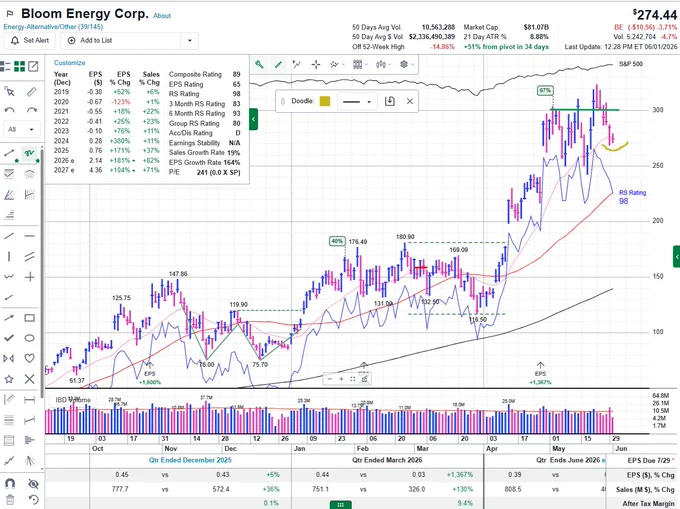Open the Energy-Alternative/Other industry group link
Screen dimensions: 680x509
(x=53, y=27)
